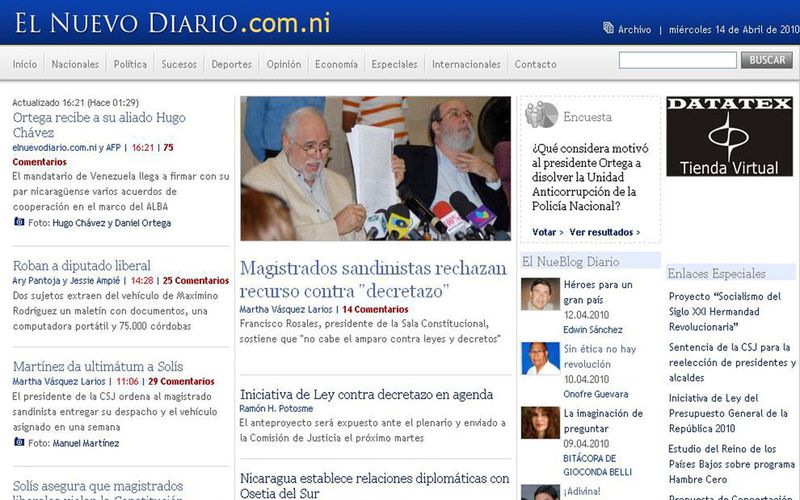Open Onofre Guevara blog author thumbnail

[x=540, y=358]
